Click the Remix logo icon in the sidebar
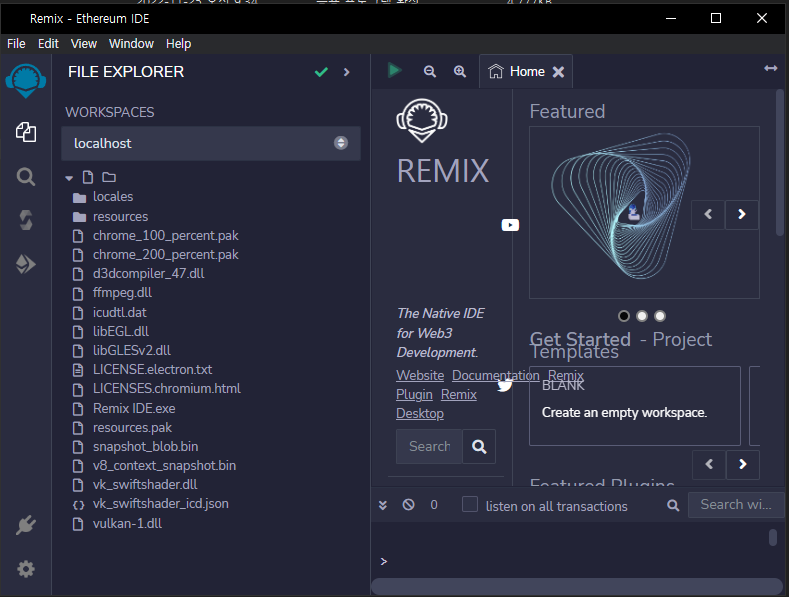Image resolution: width=789 pixels, height=597 pixels. (26, 81)
